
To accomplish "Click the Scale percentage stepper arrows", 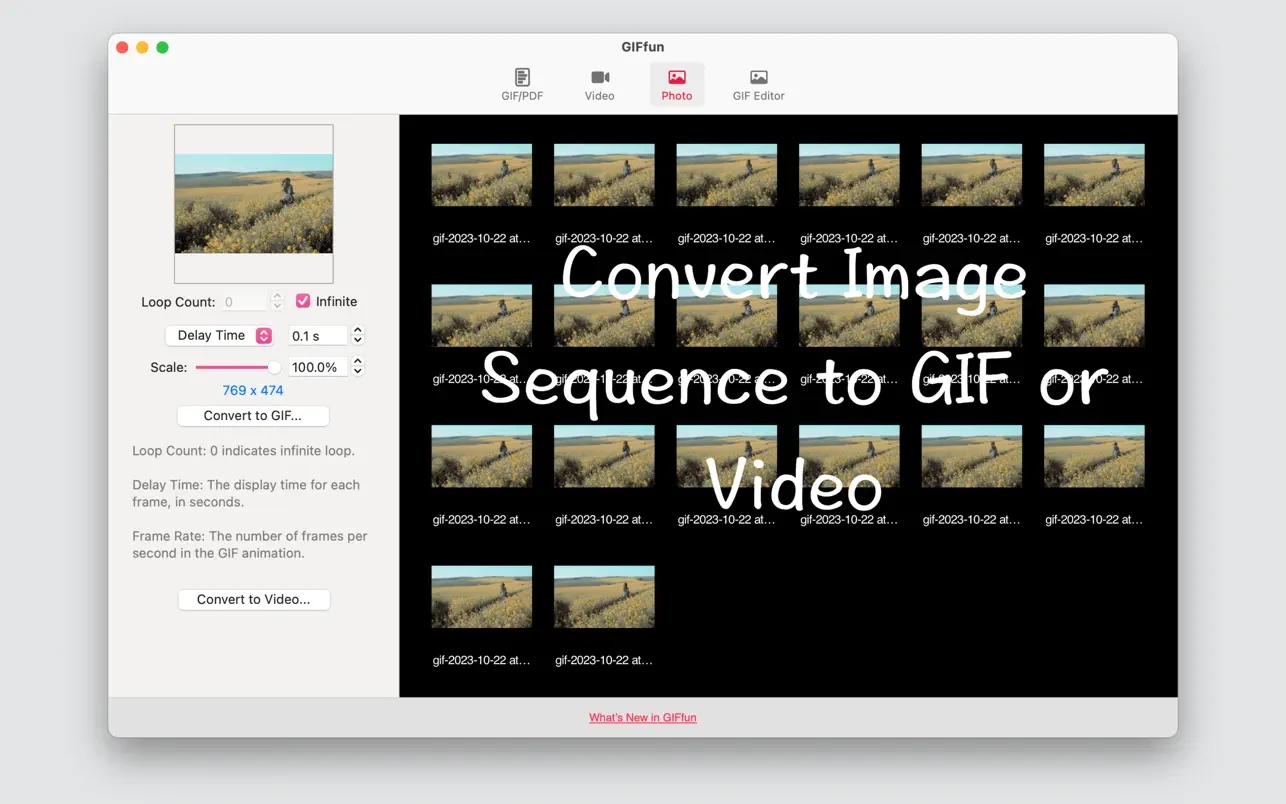I will [x=358, y=367].
